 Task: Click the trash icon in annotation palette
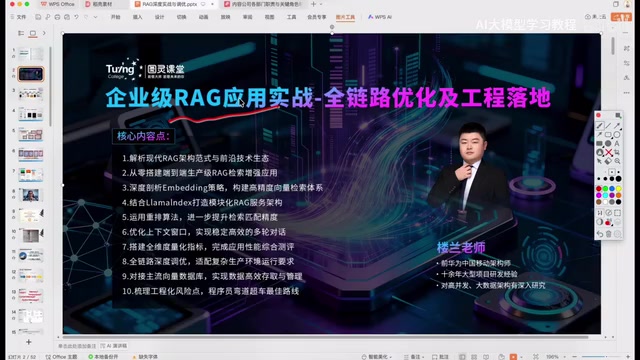609,234
